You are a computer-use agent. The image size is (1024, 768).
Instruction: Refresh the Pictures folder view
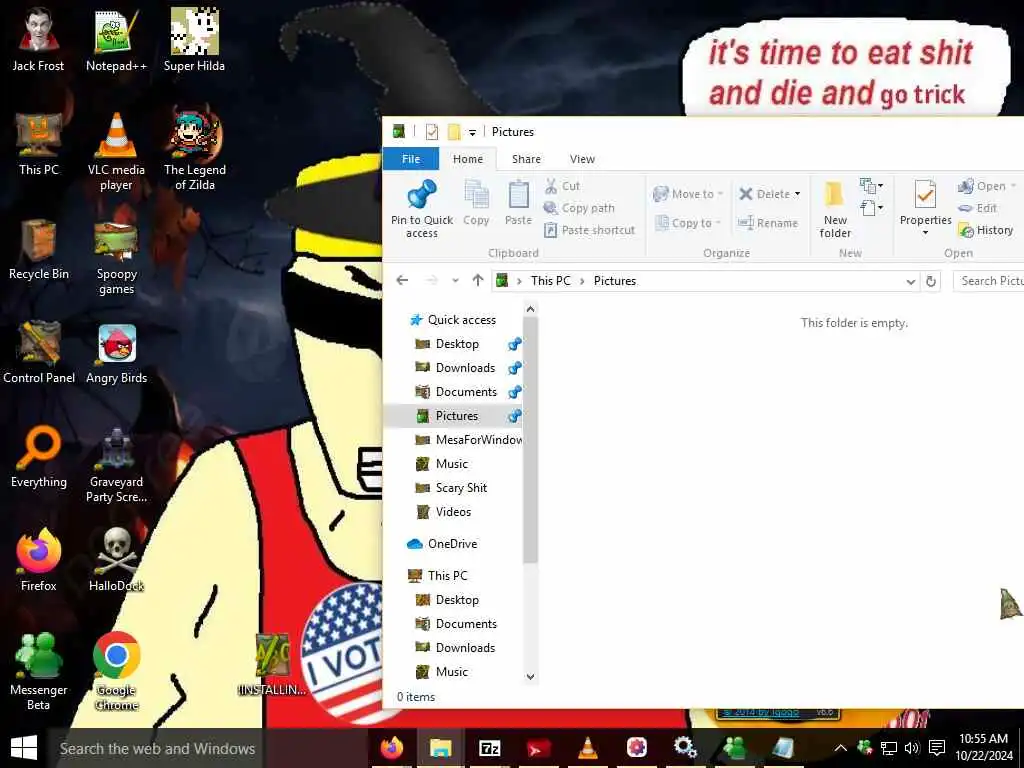[931, 281]
